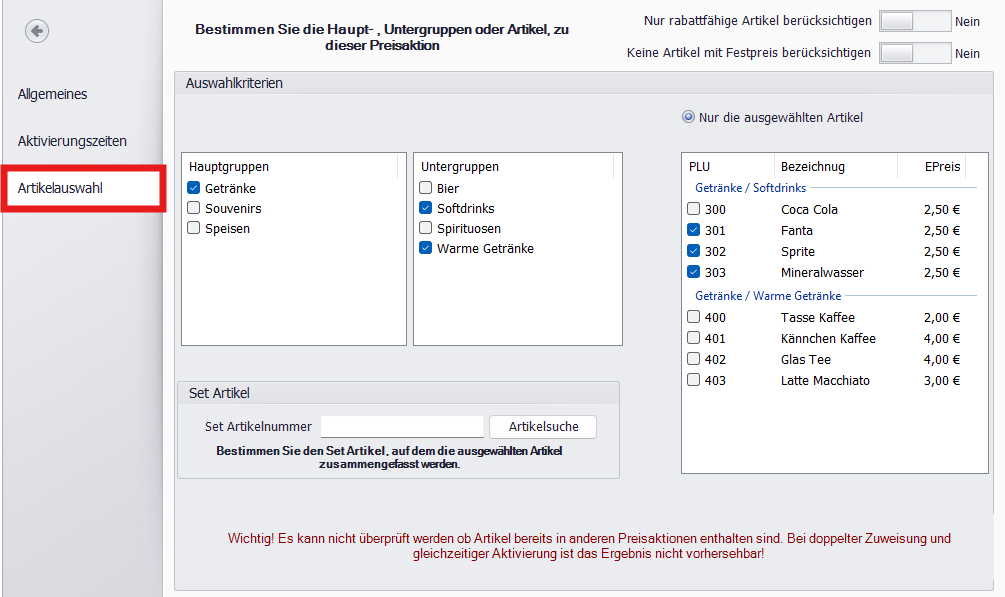Image resolution: width=1005 pixels, height=597 pixels.
Task: Click the '2,00 €' price cell
Action: pyautogui.click(x=942, y=317)
